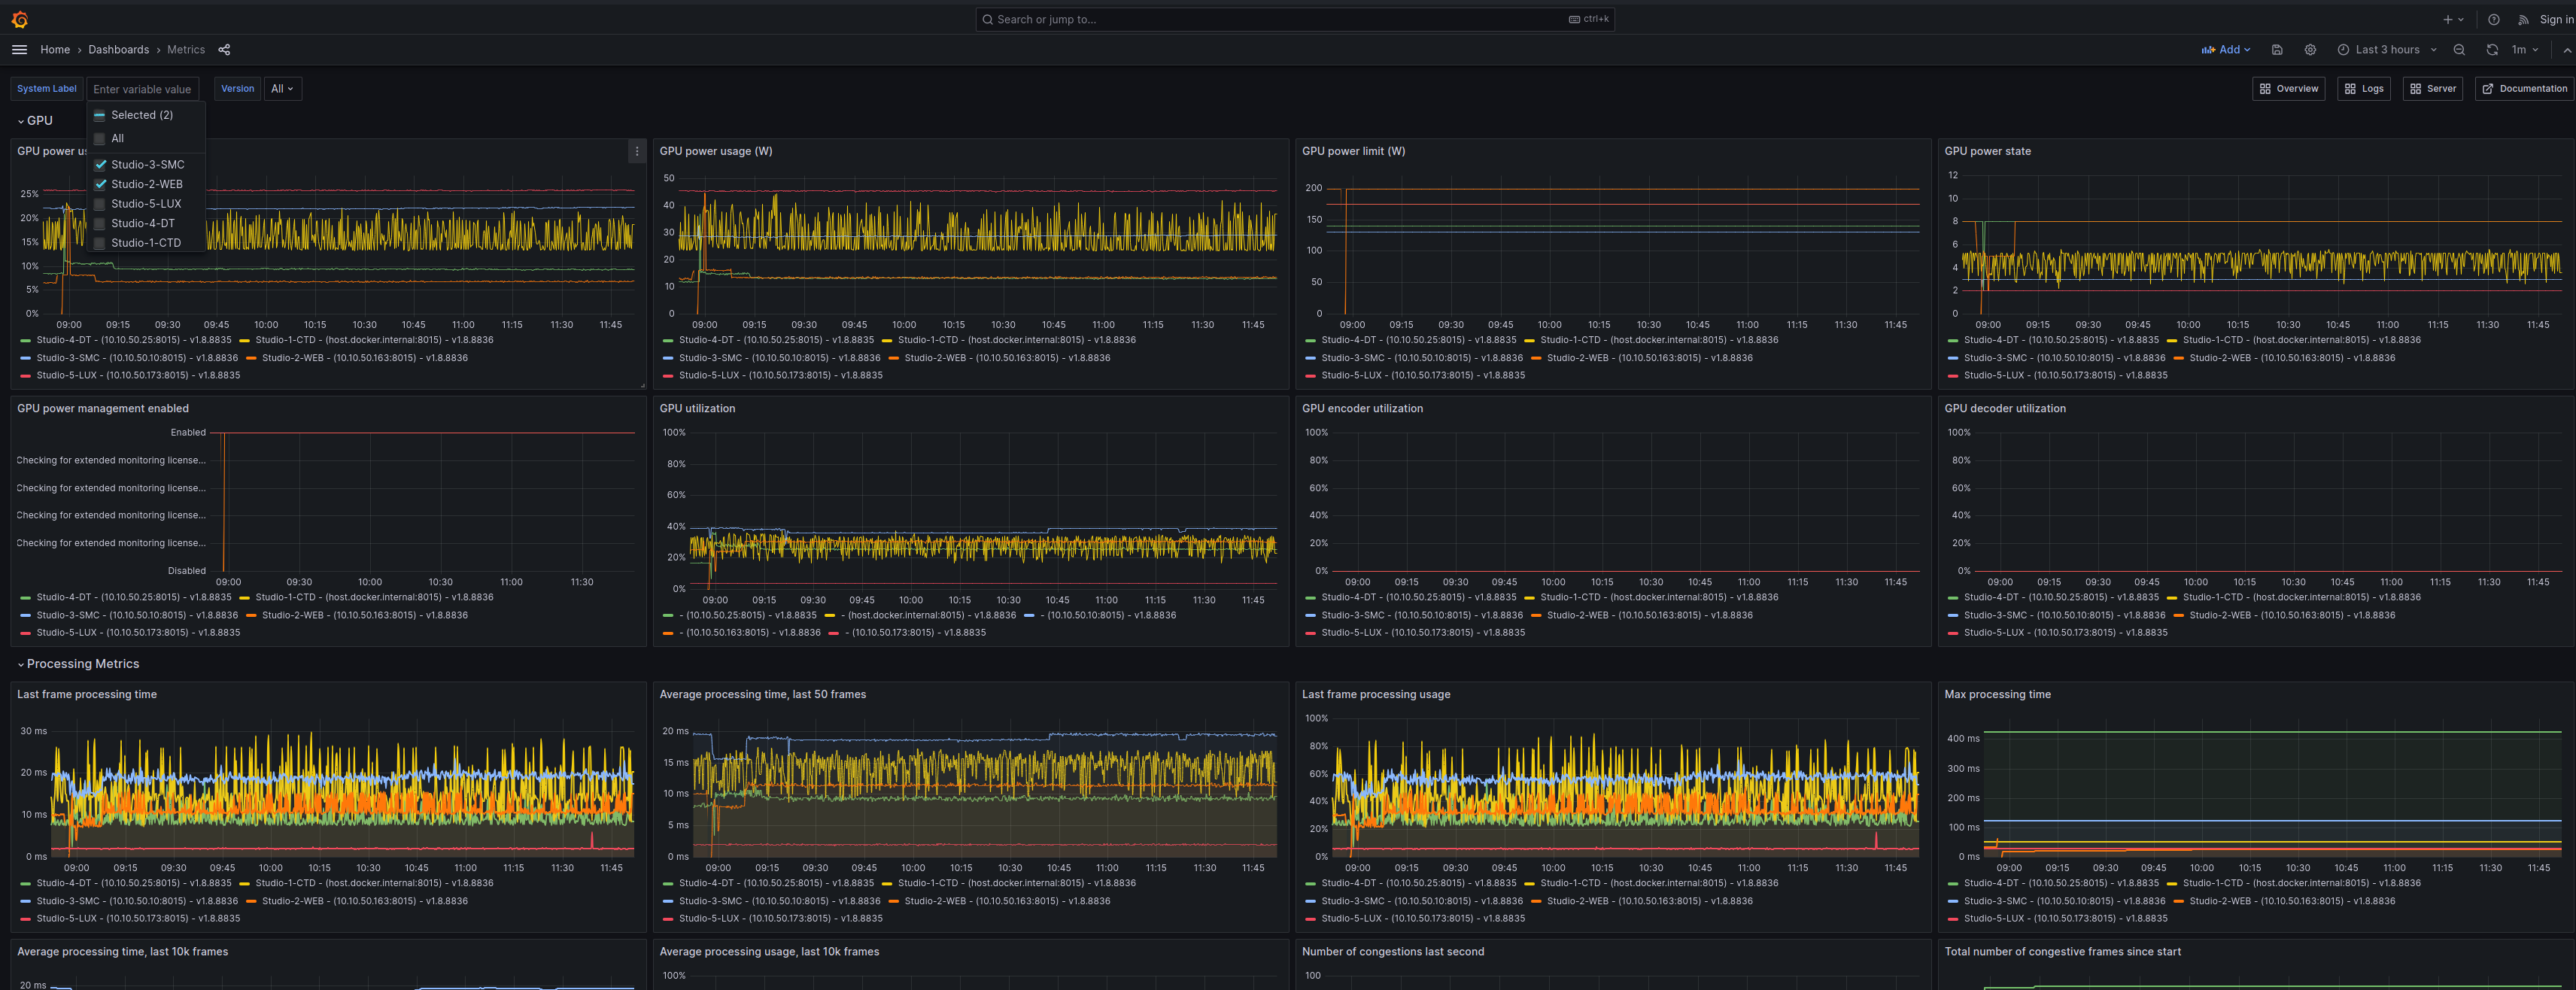
Task: Open the Version All dropdown
Action: [283, 89]
